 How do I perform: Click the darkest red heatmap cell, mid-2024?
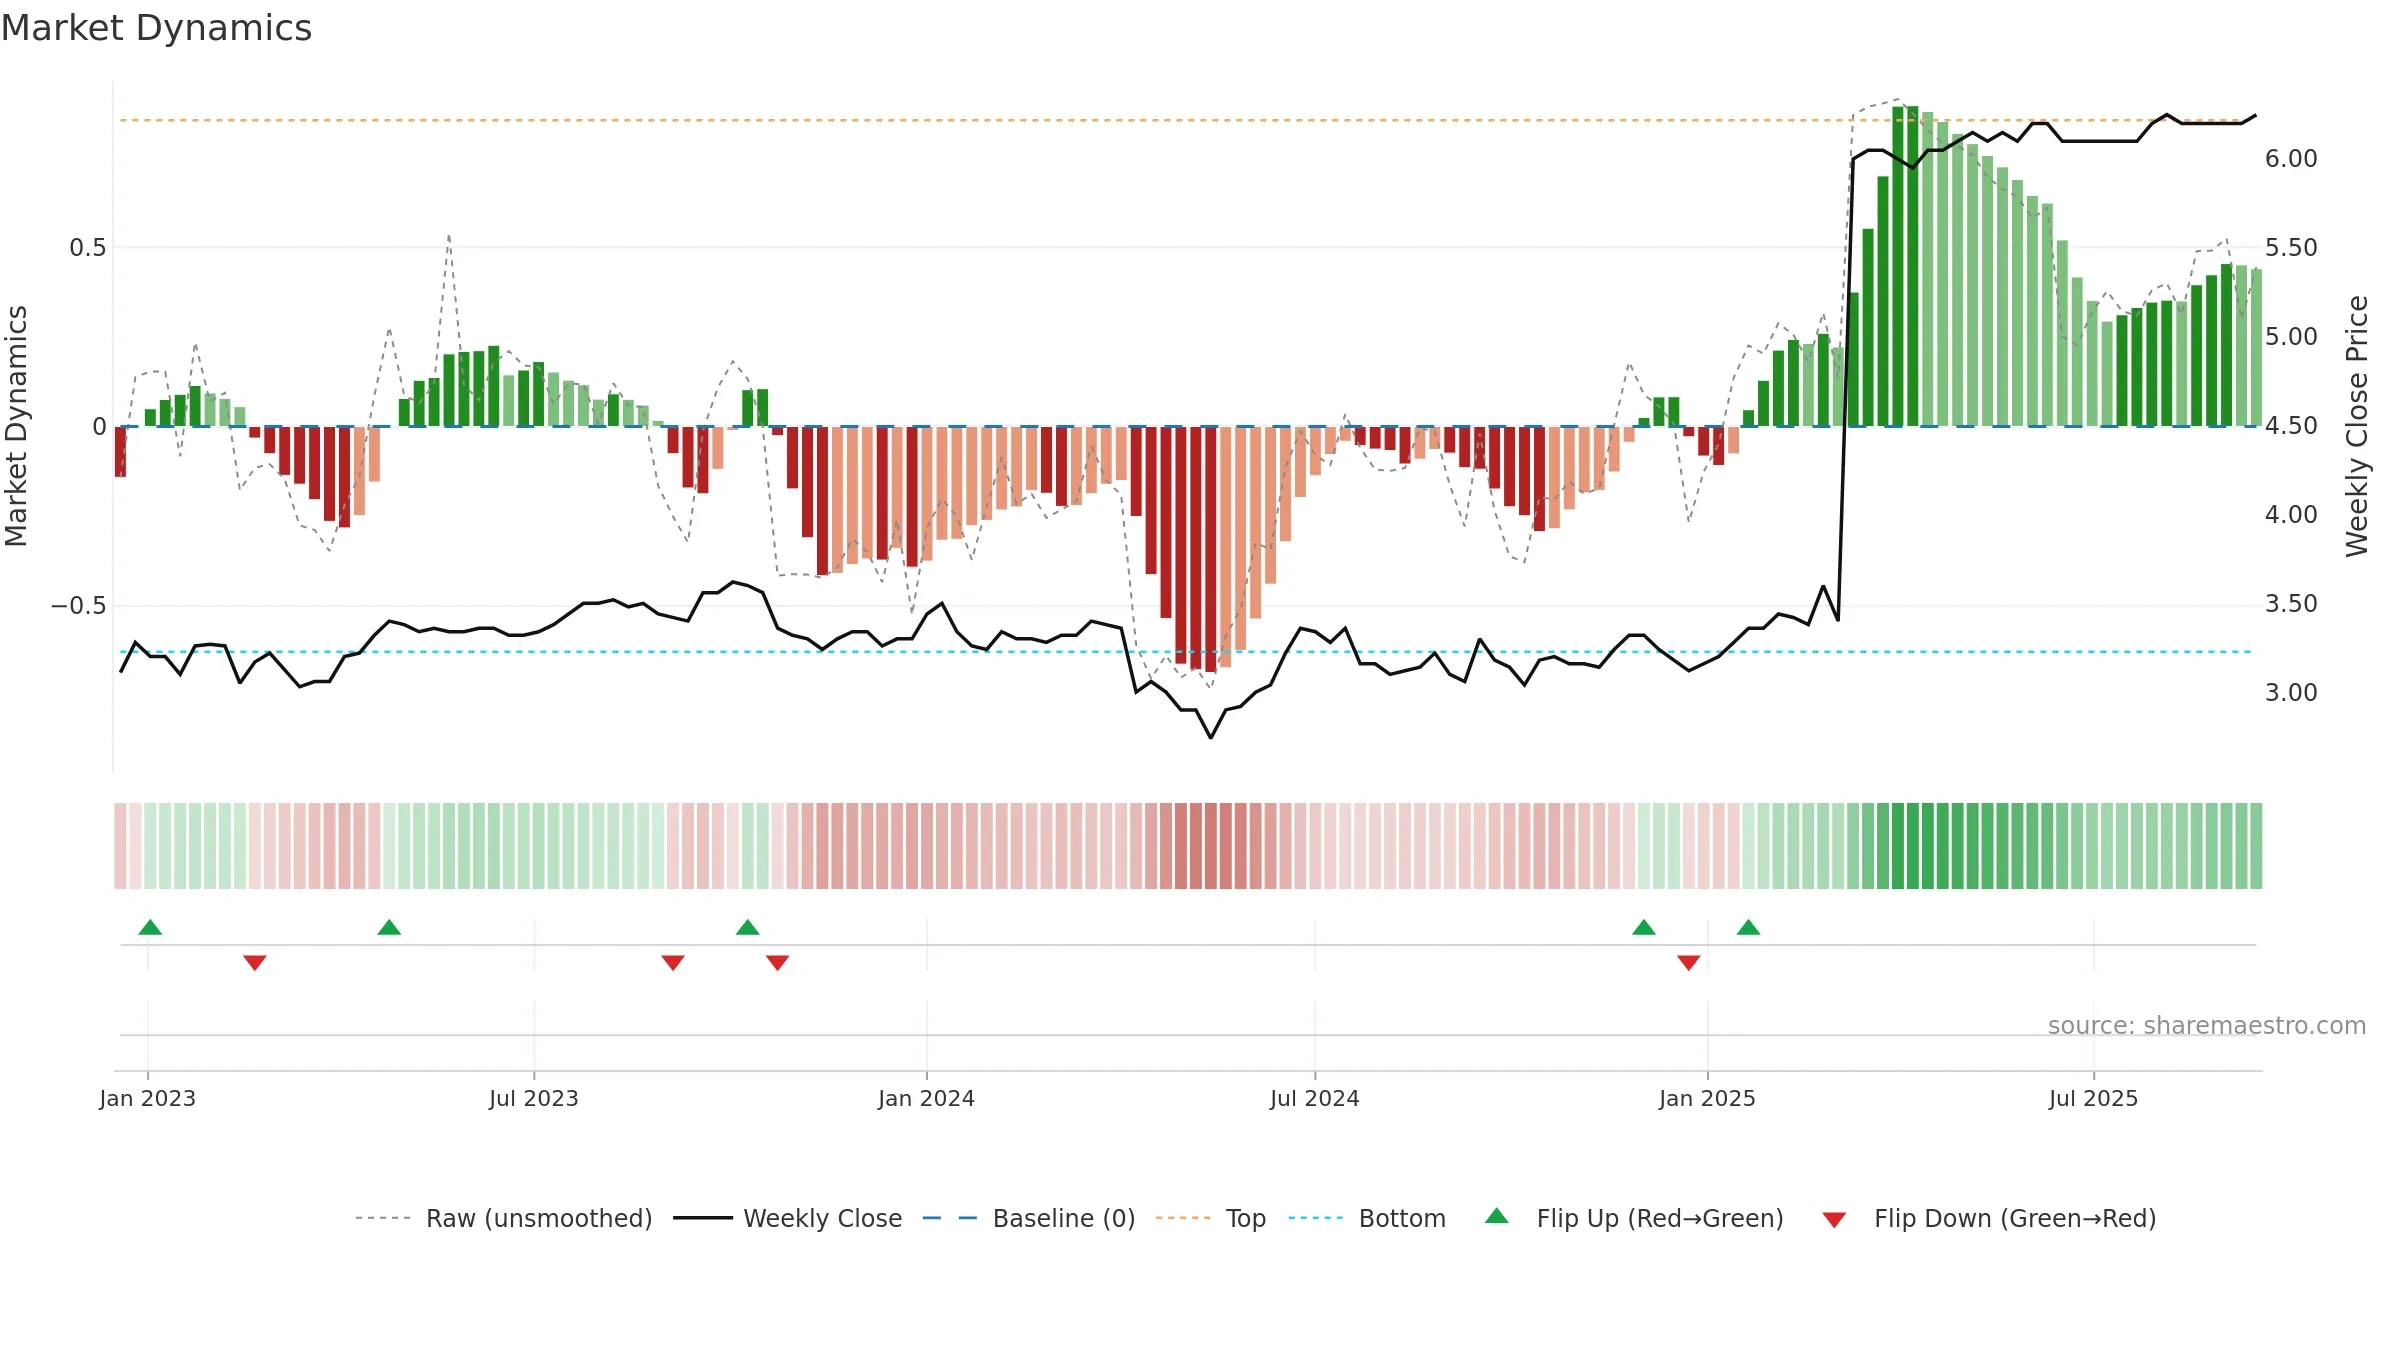1211,846
